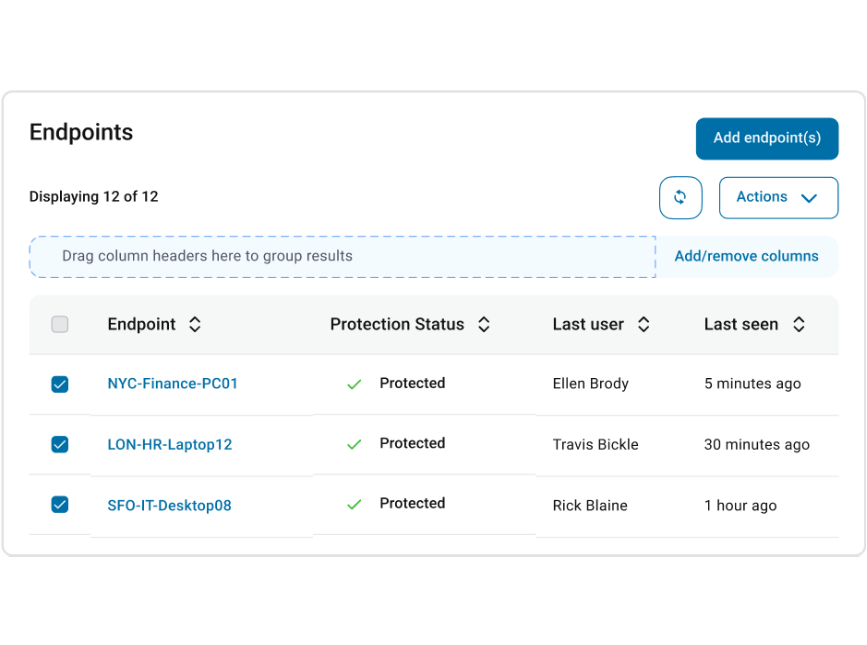Viewport: 867px width, 645px height.
Task: Open the SFO-IT-Desktop08 endpoint link
Action: pyautogui.click(x=169, y=505)
